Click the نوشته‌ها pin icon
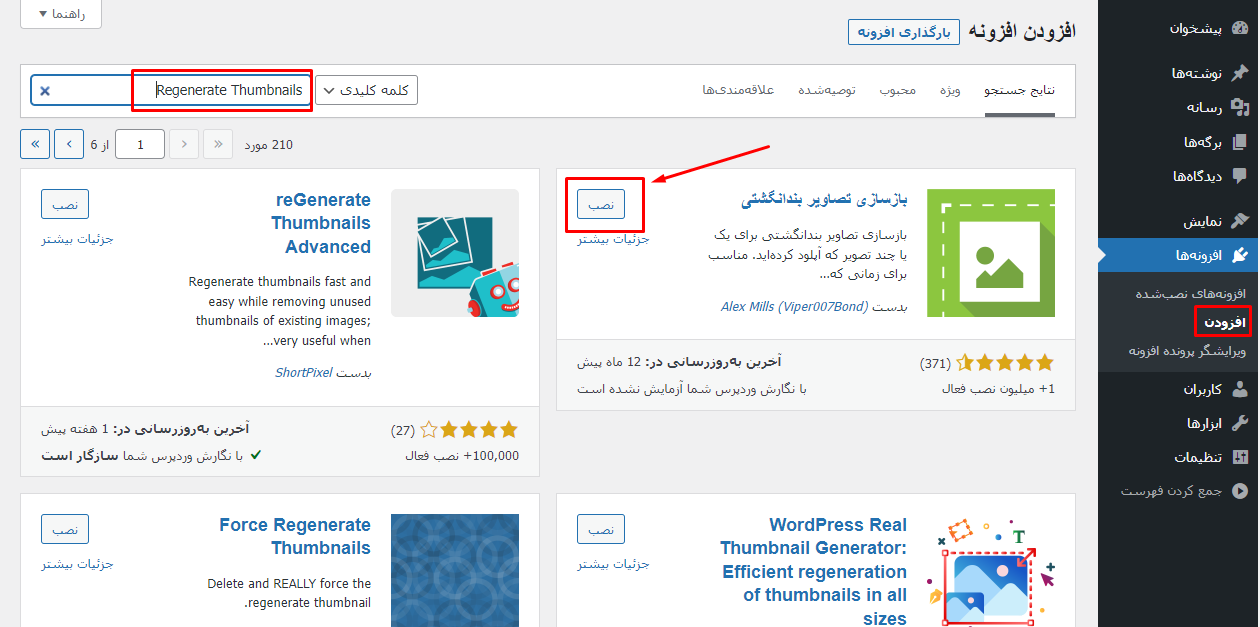 (1240, 73)
